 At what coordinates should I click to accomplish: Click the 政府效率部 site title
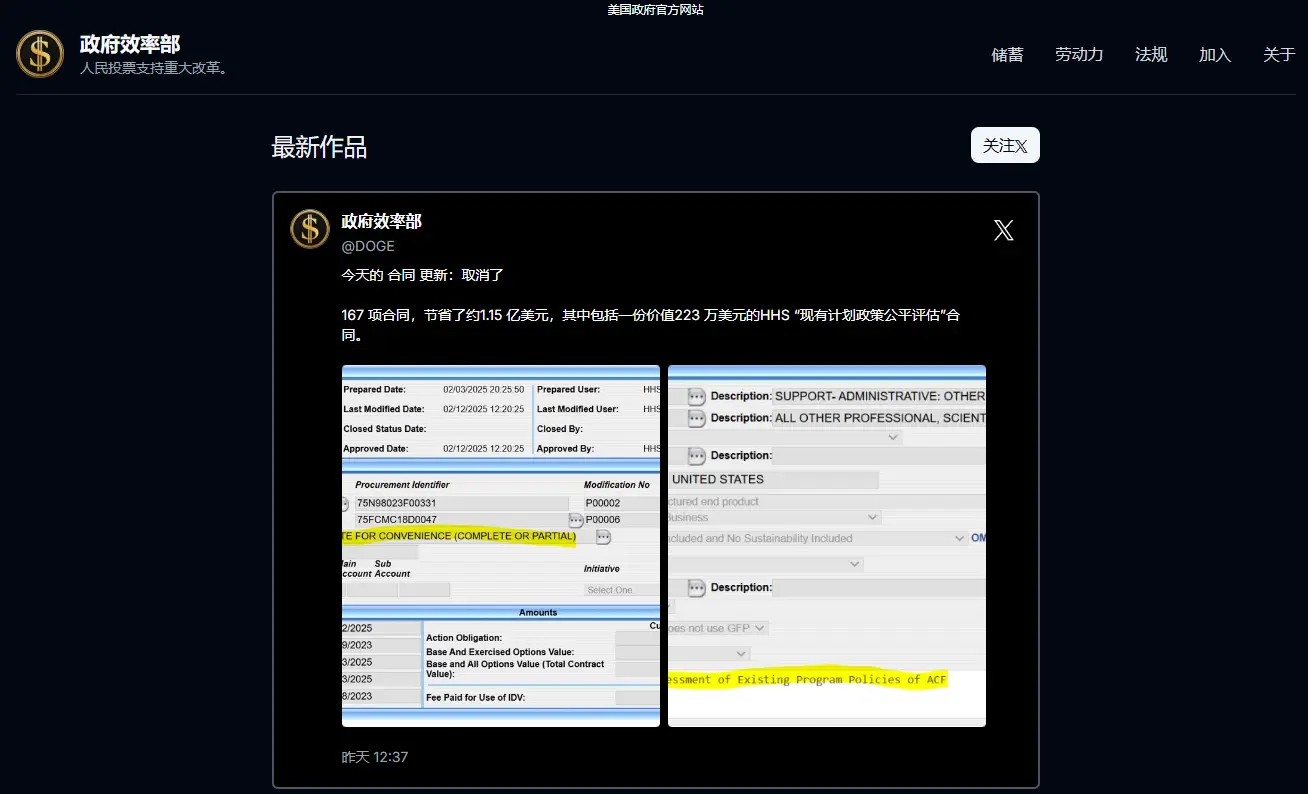(130, 44)
